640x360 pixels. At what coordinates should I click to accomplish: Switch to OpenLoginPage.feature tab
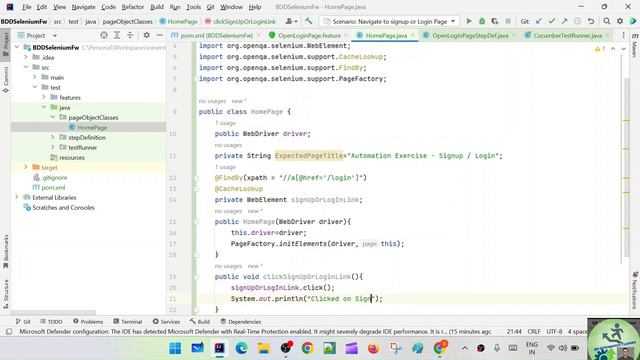click(309, 36)
